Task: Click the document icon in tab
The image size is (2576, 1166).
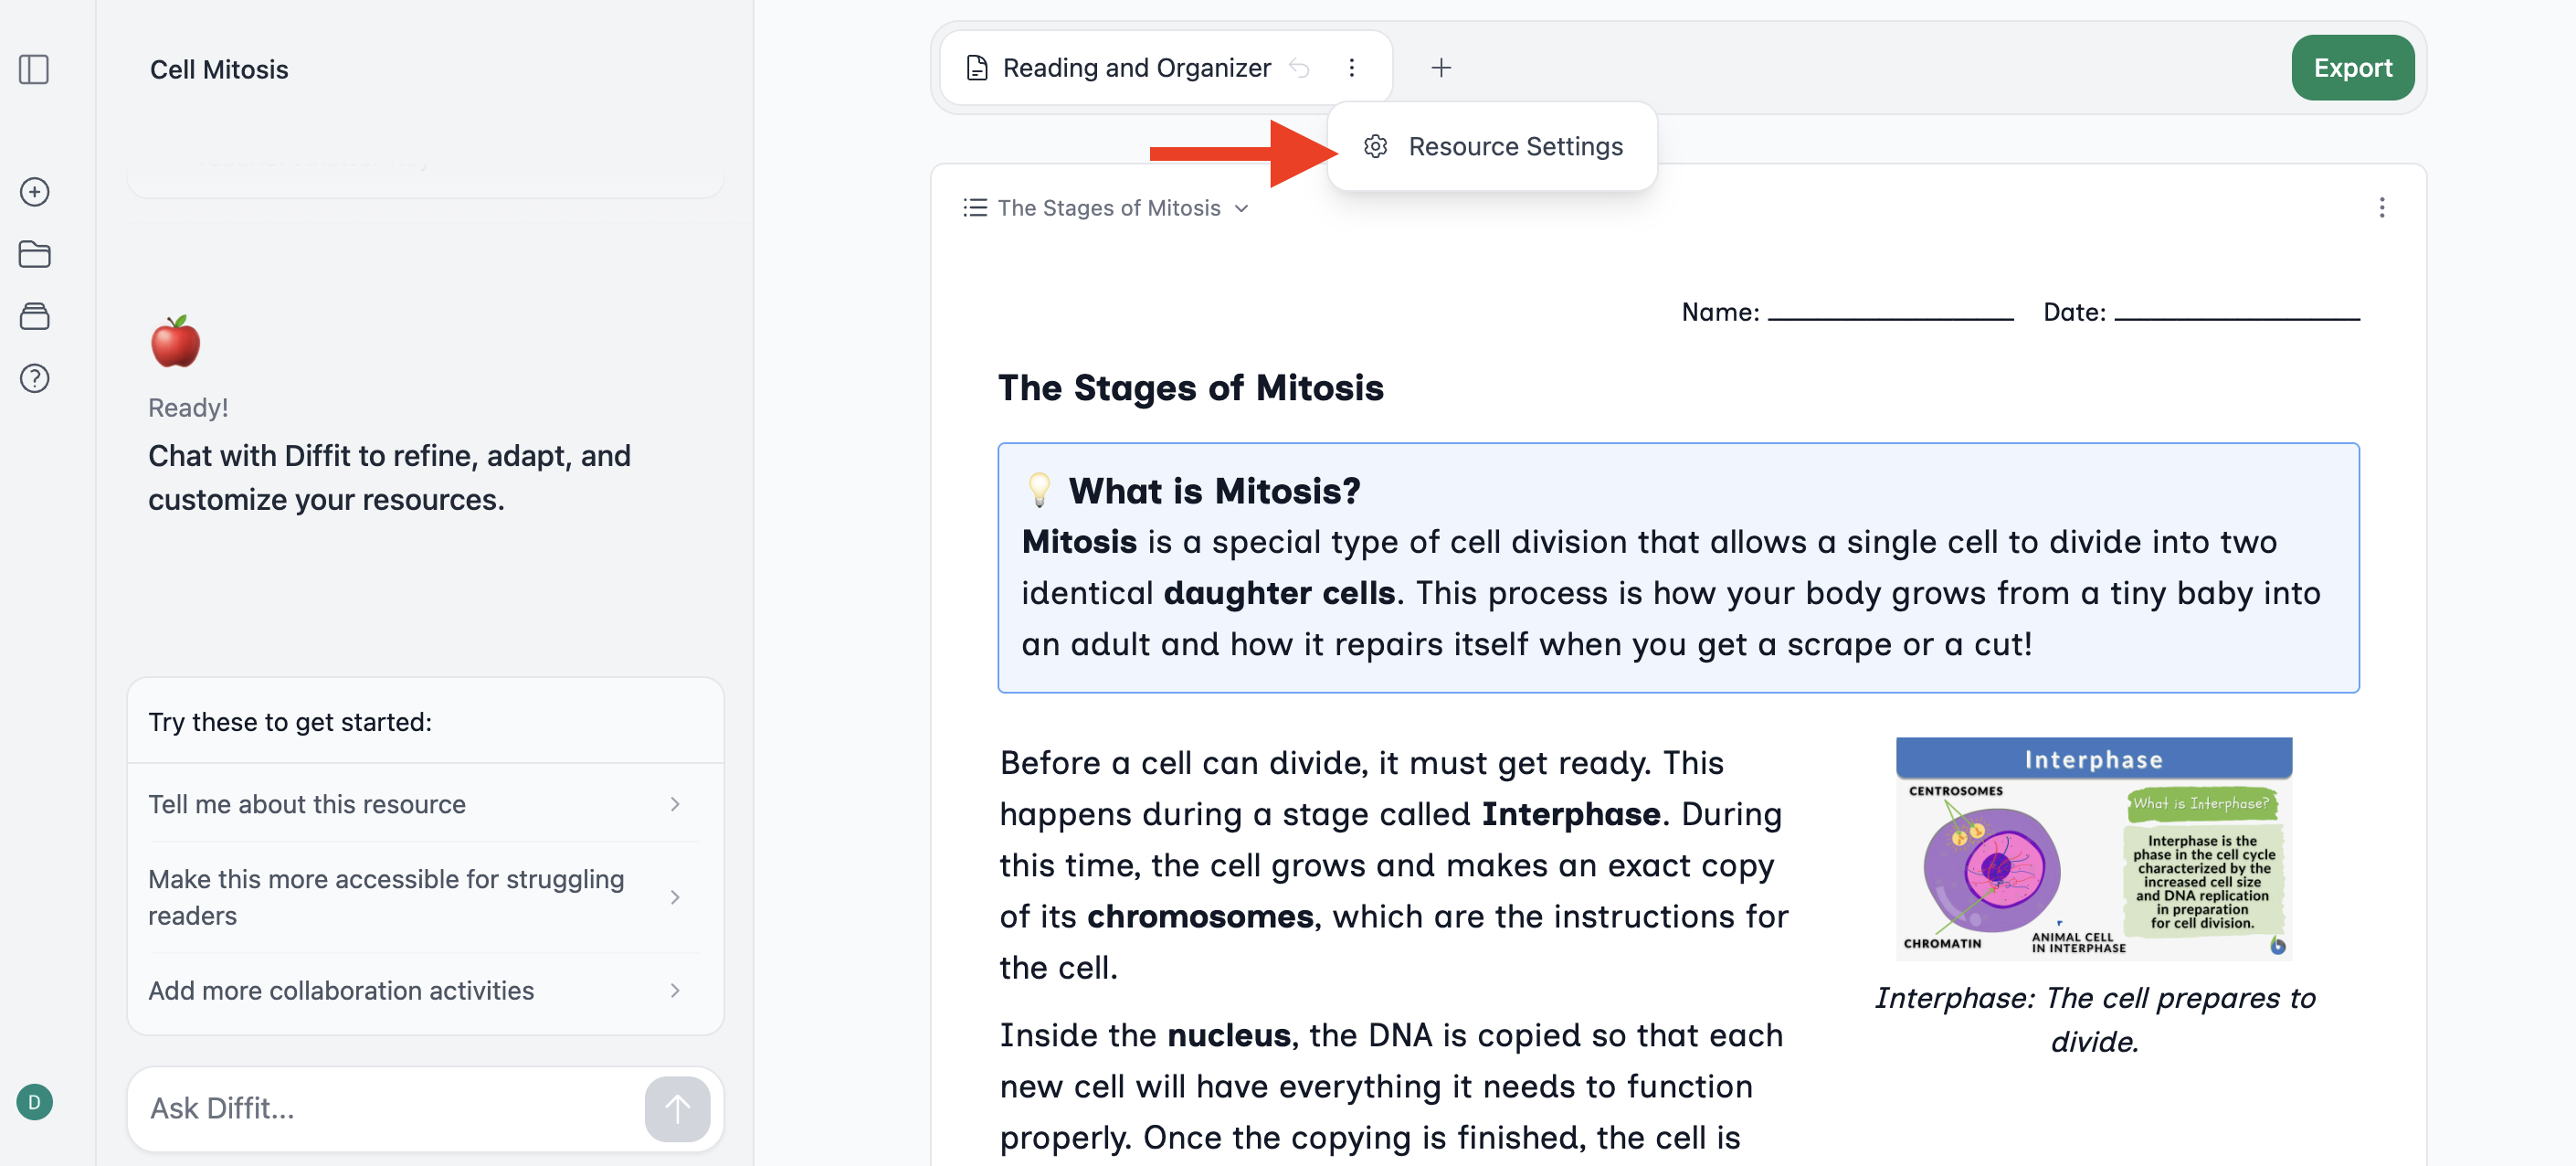Action: [977, 68]
